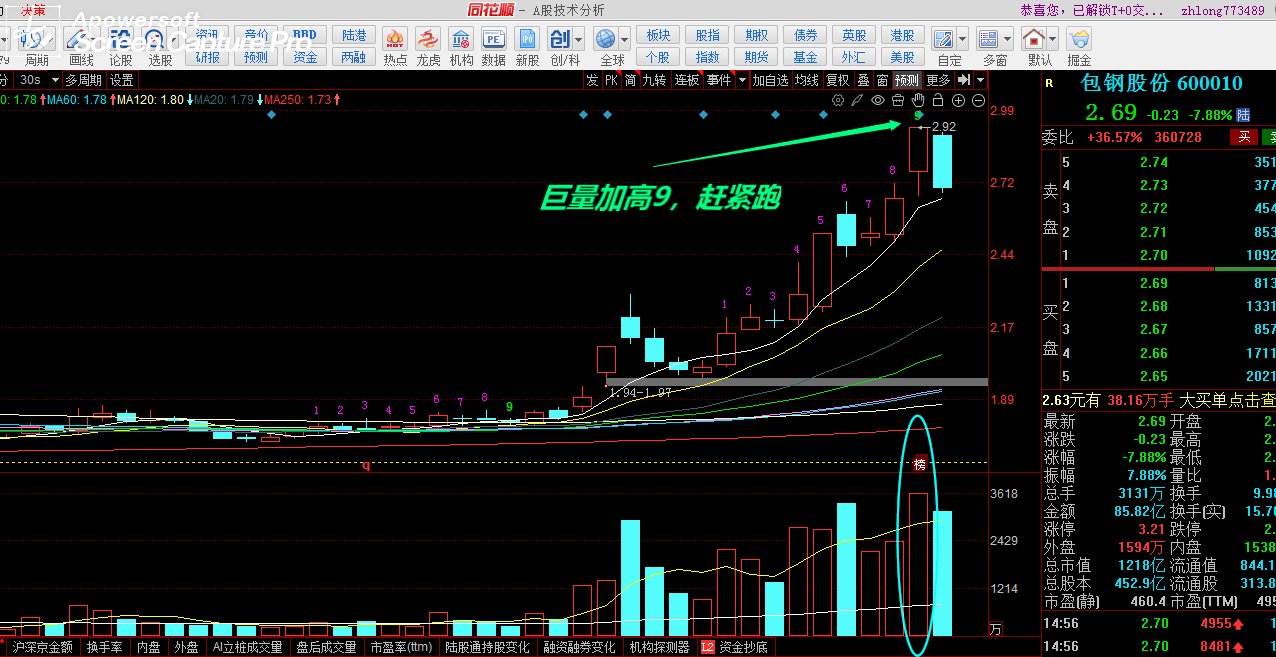Image resolution: width=1276 pixels, height=657 pixels.
Task: Toggle chart visibility eye icon
Action: coord(878,100)
